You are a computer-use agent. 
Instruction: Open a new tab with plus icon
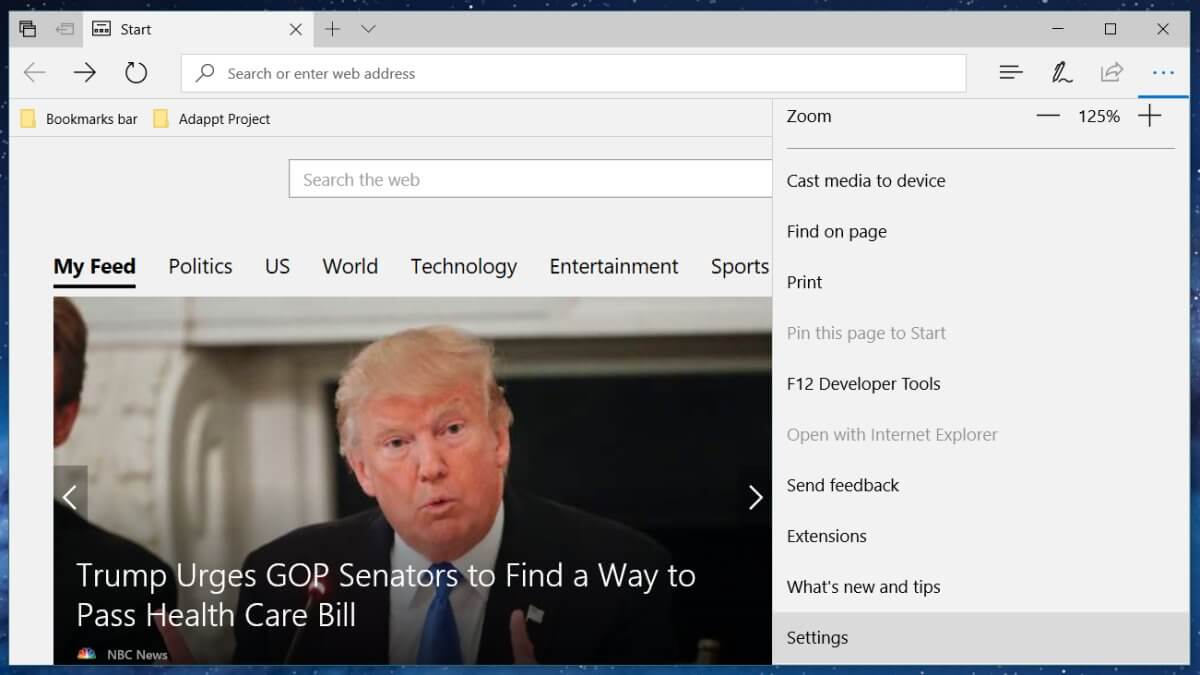[x=332, y=29]
